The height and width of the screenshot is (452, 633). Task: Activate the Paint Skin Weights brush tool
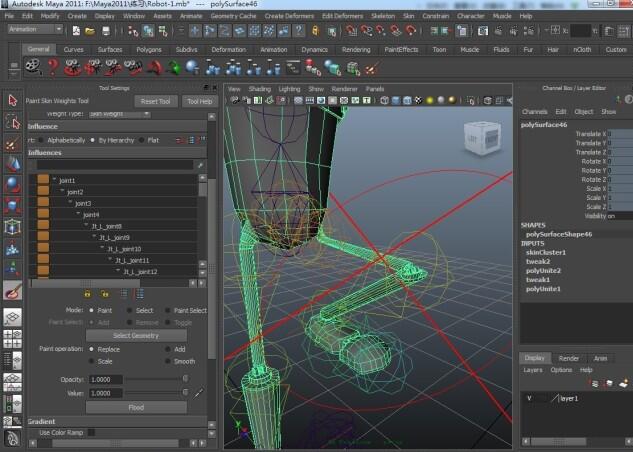point(12,291)
